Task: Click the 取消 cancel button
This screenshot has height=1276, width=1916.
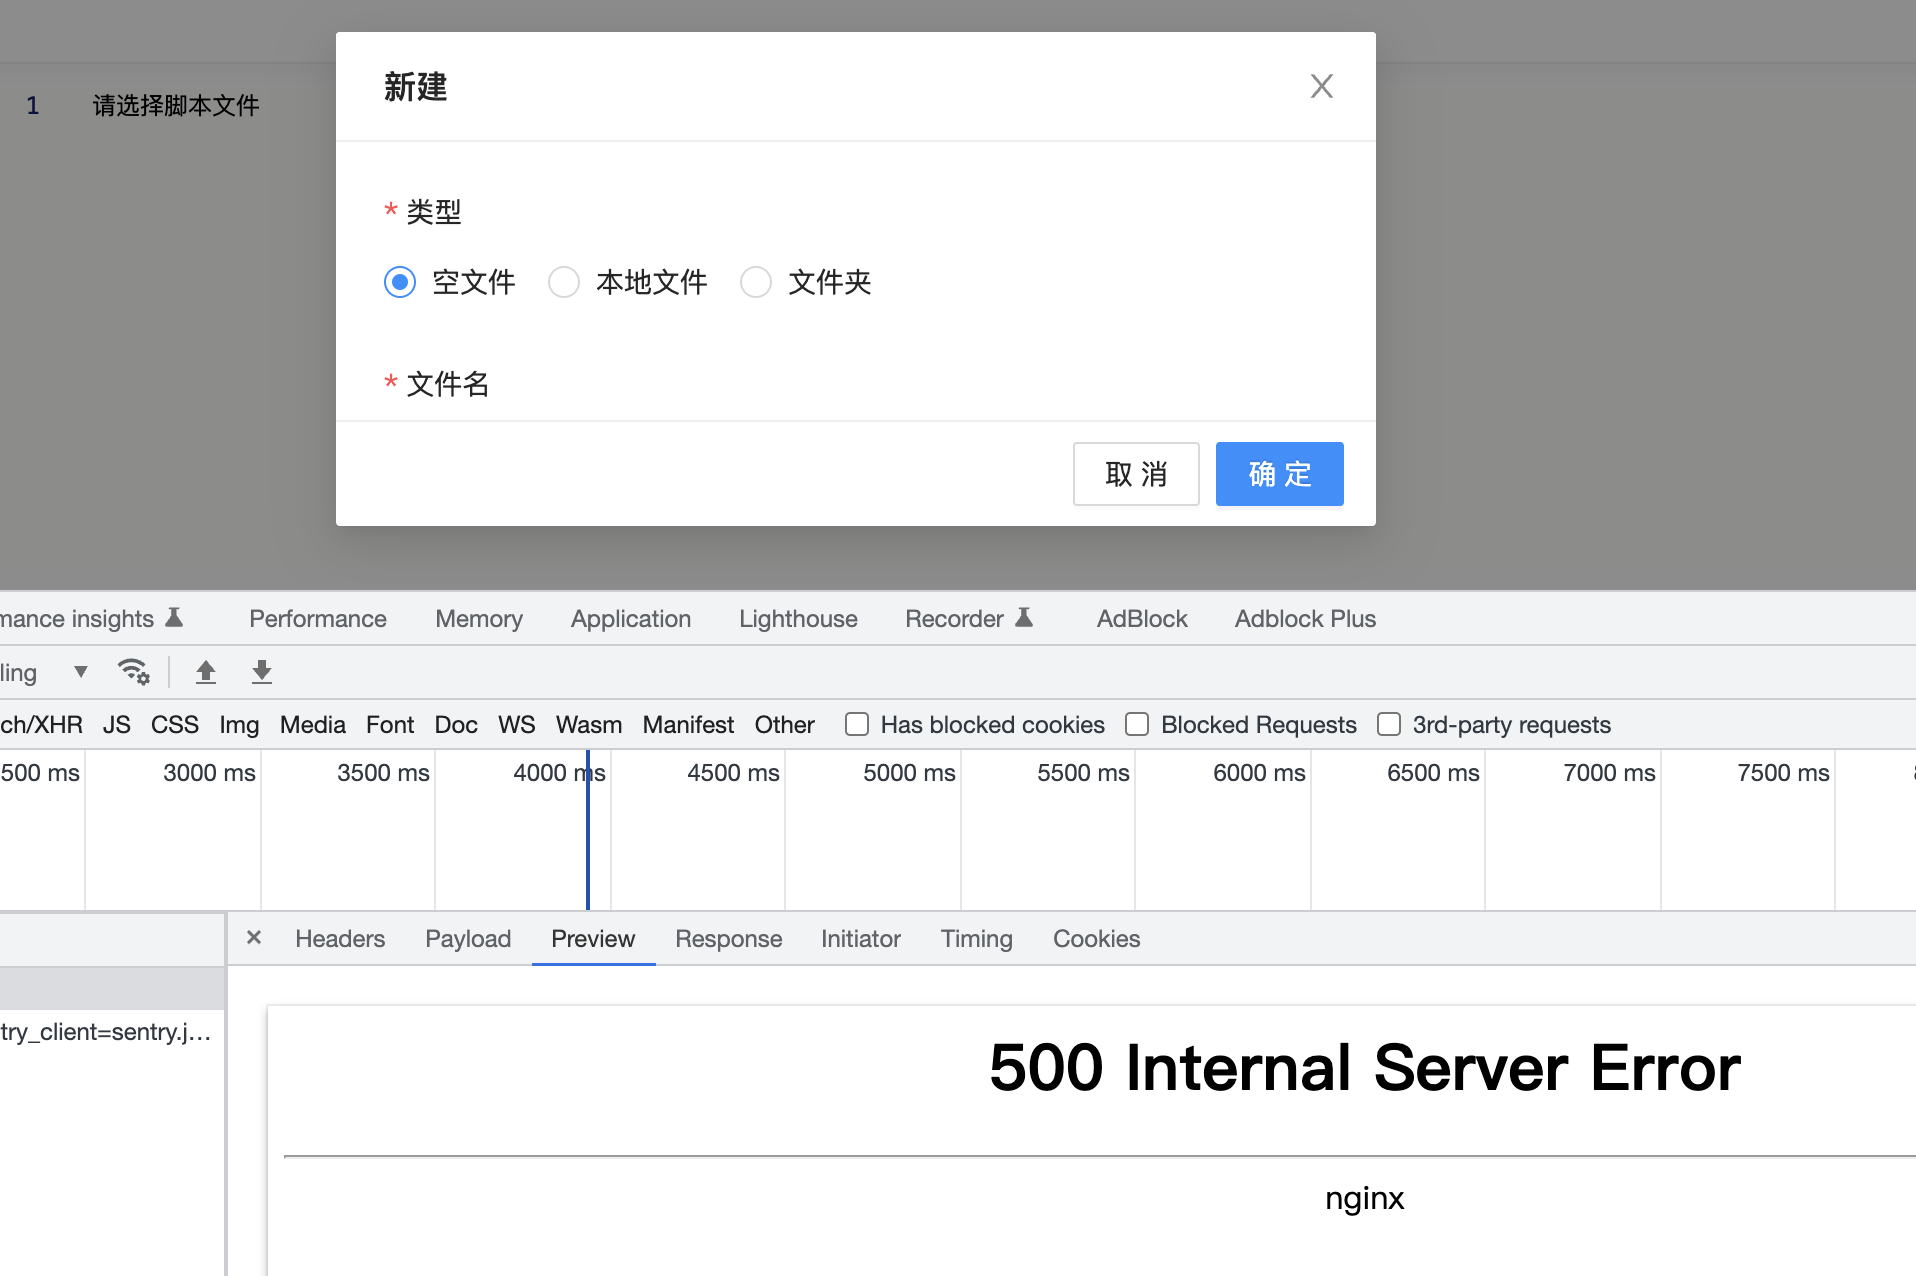Action: click(x=1136, y=474)
